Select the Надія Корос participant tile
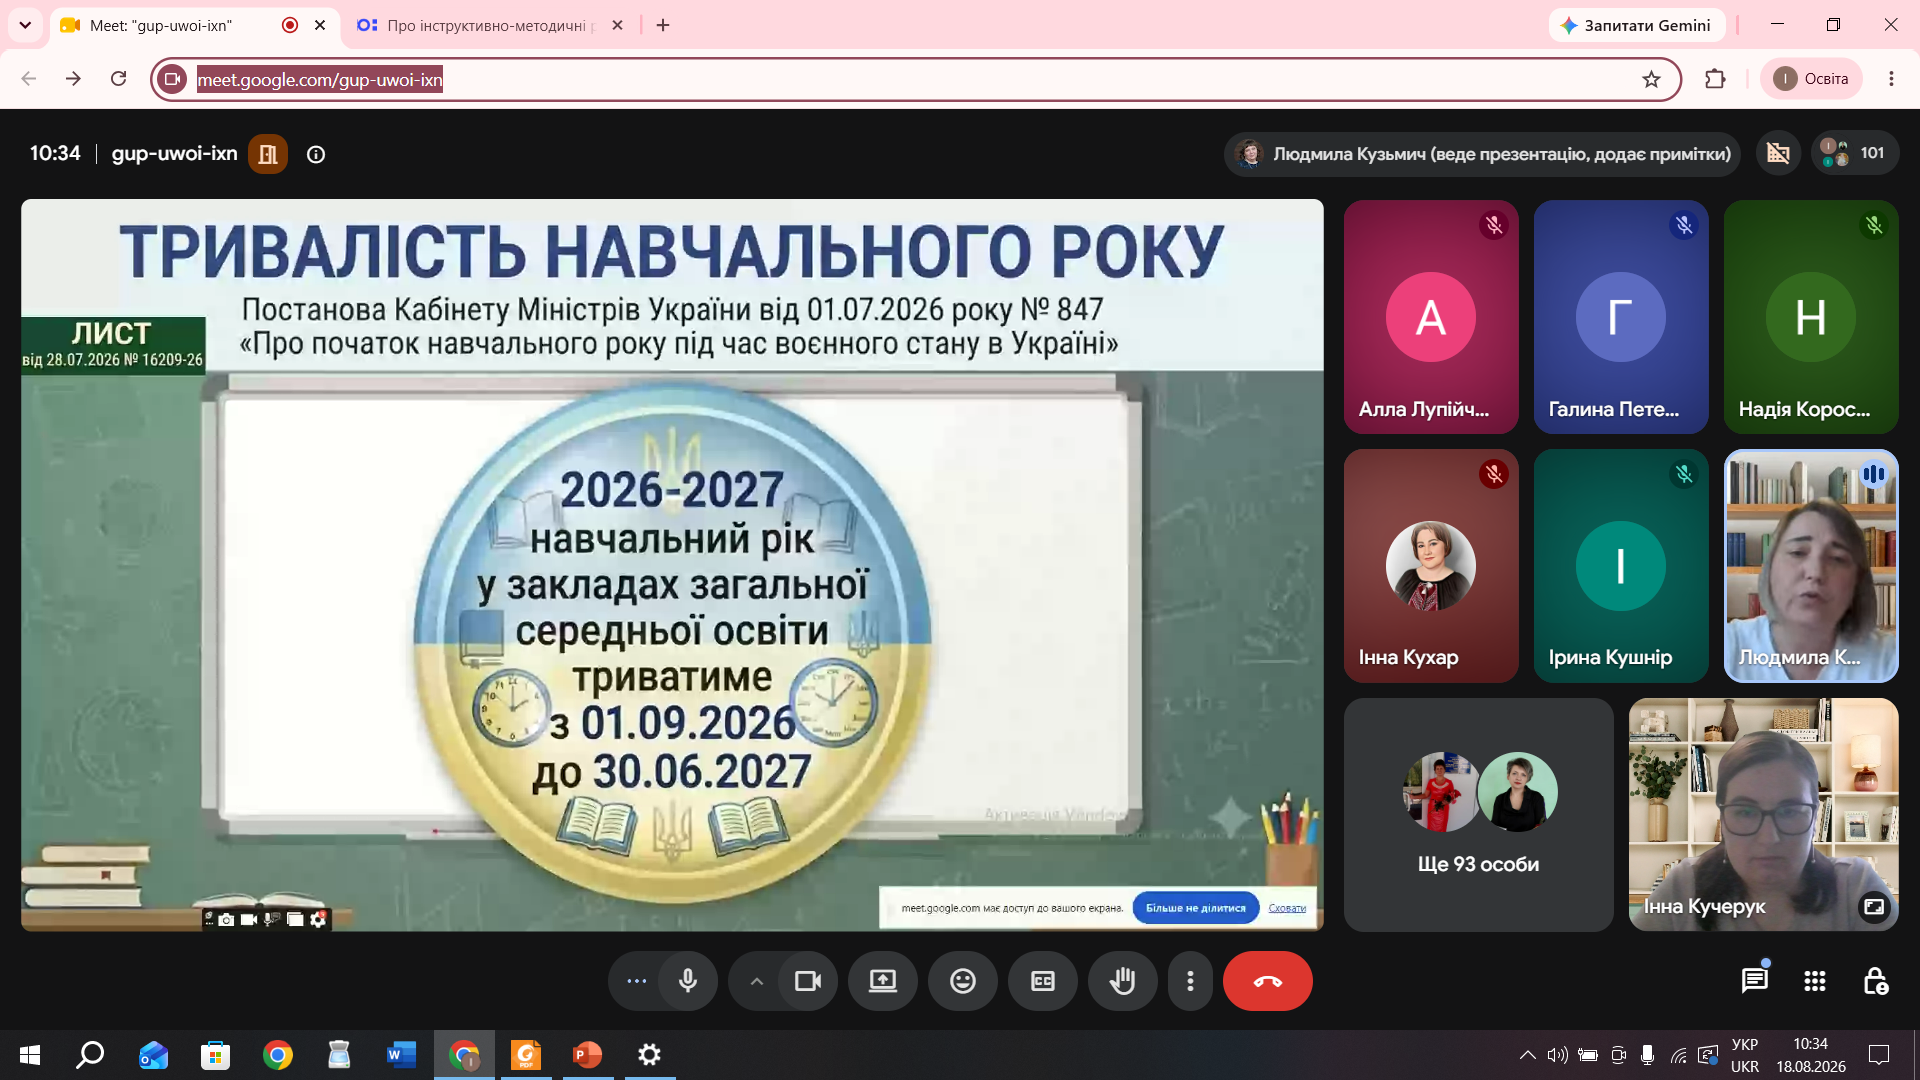The width and height of the screenshot is (1920, 1080). [1811, 317]
